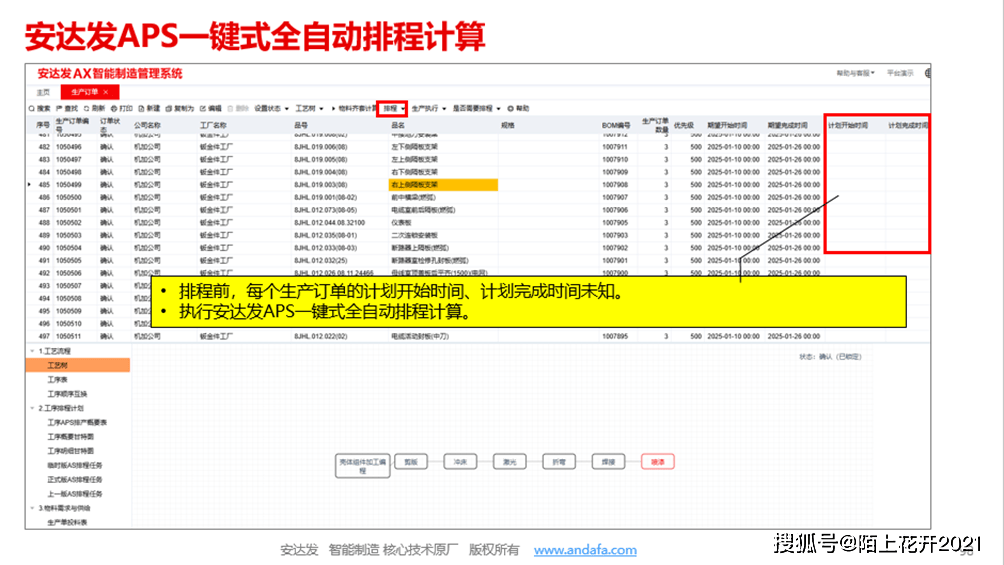The width and height of the screenshot is (1004, 565).
Task: Select 工序表 in the left tree
Action: pyautogui.click(x=57, y=380)
